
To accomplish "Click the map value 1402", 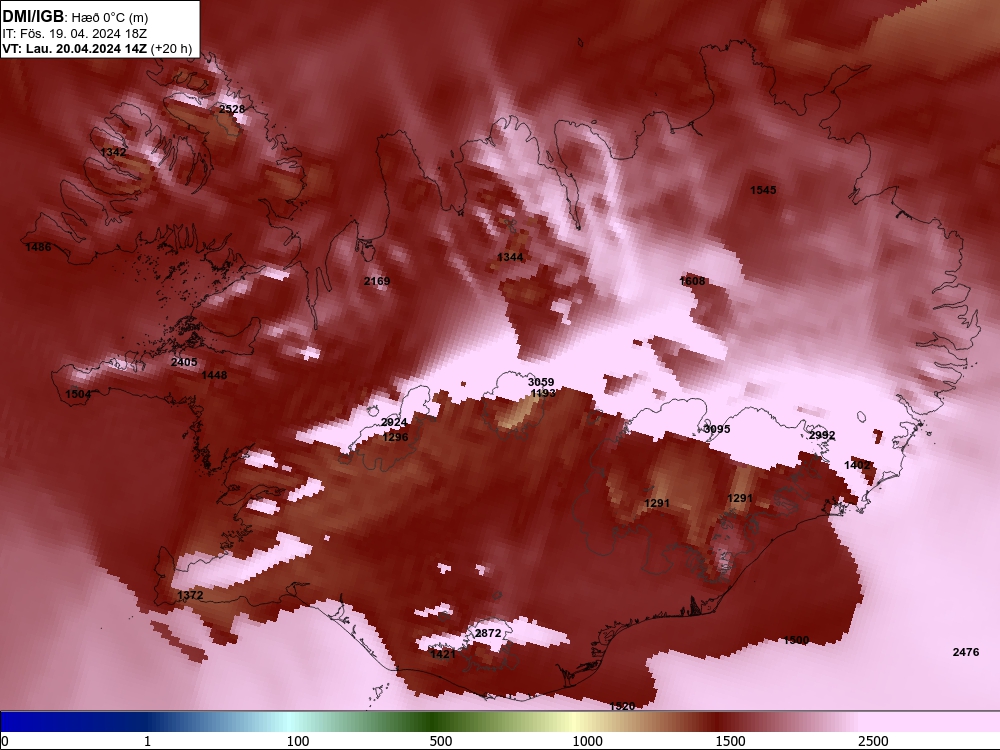I will tap(857, 465).
